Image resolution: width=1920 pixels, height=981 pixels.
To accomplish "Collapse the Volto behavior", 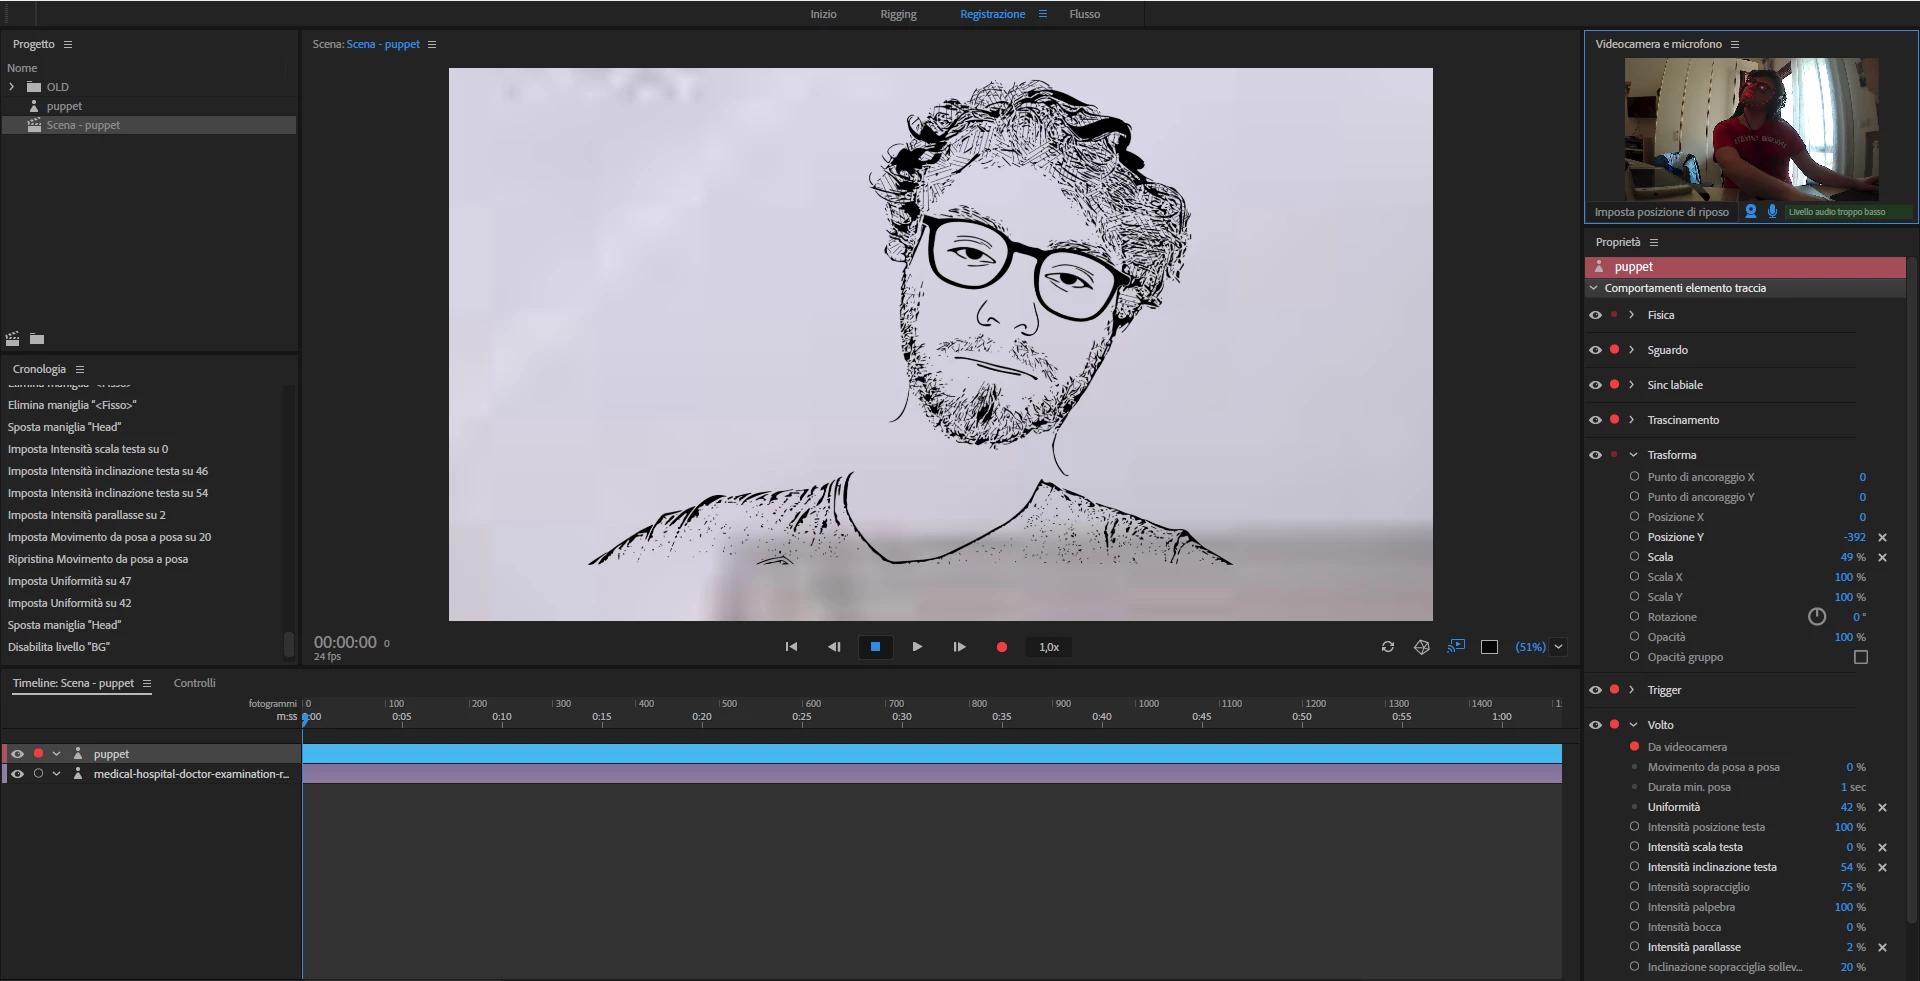I will (1633, 725).
